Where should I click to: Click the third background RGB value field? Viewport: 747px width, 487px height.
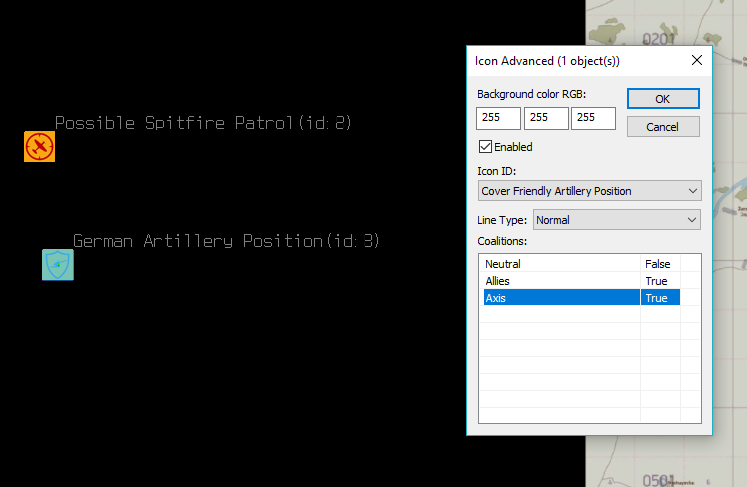click(x=593, y=118)
